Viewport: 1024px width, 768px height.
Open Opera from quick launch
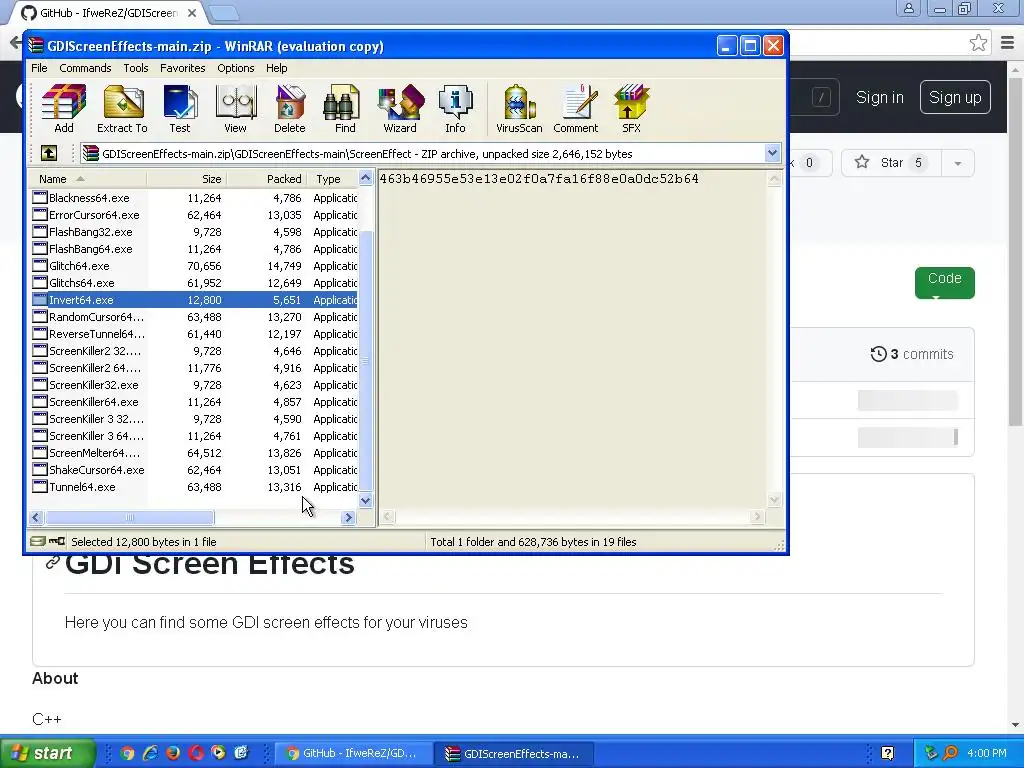point(196,753)
